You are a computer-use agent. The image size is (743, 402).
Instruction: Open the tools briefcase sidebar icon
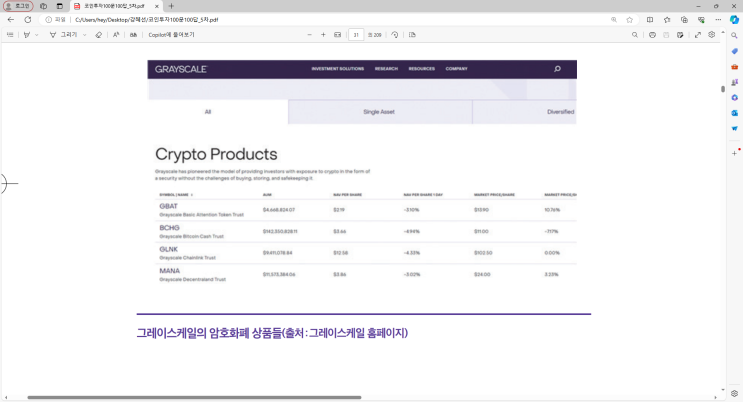tap(734, 67)
